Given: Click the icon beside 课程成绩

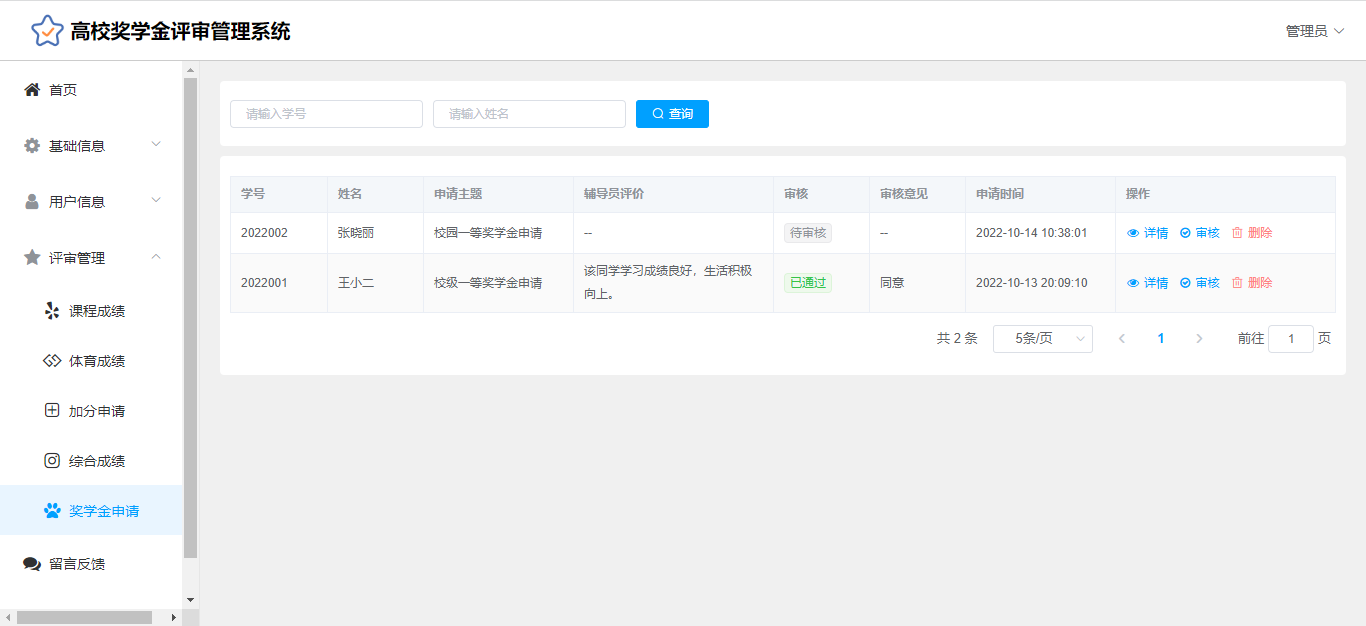Looking at the screenshot, I should pos(52,311).
